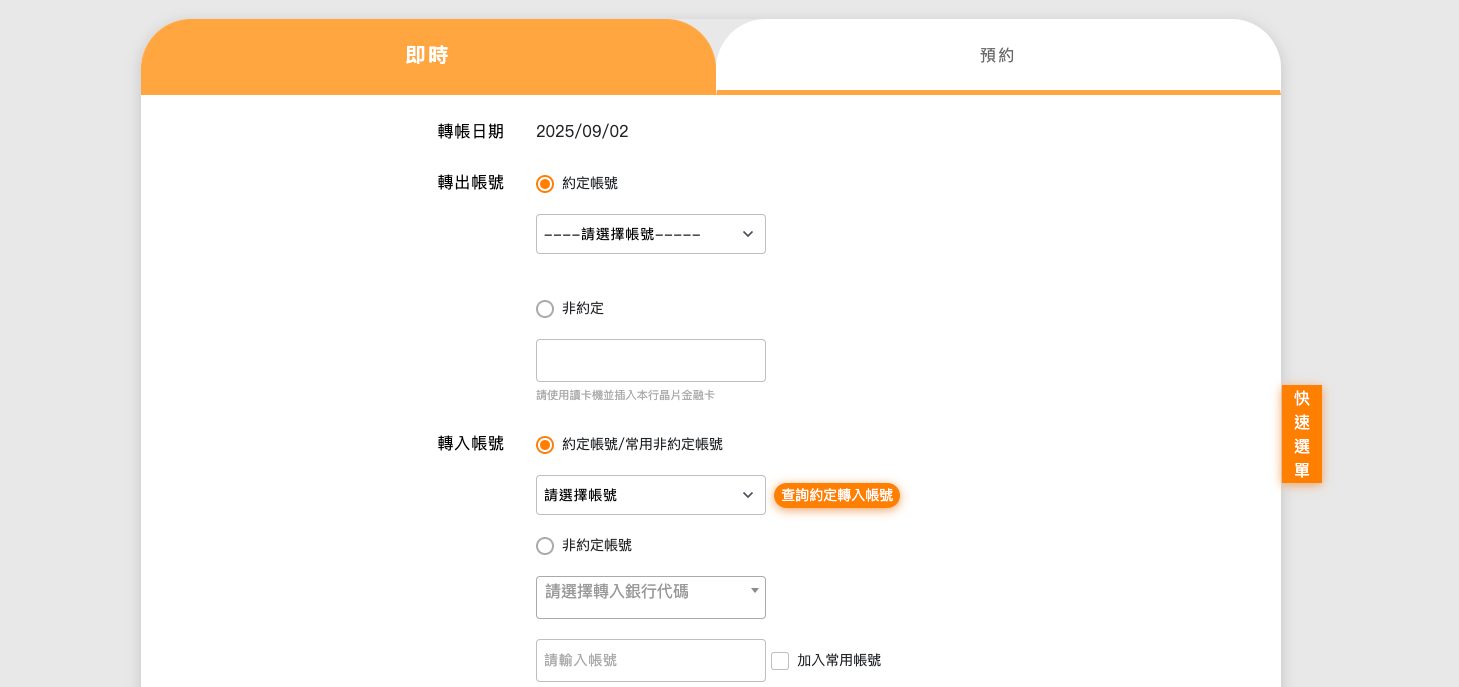Click chevron arrow in 轉出帳號 account selector
The height and width of the screenshot is (687, 1459).
pyautogui.click(x=748, y=234)
